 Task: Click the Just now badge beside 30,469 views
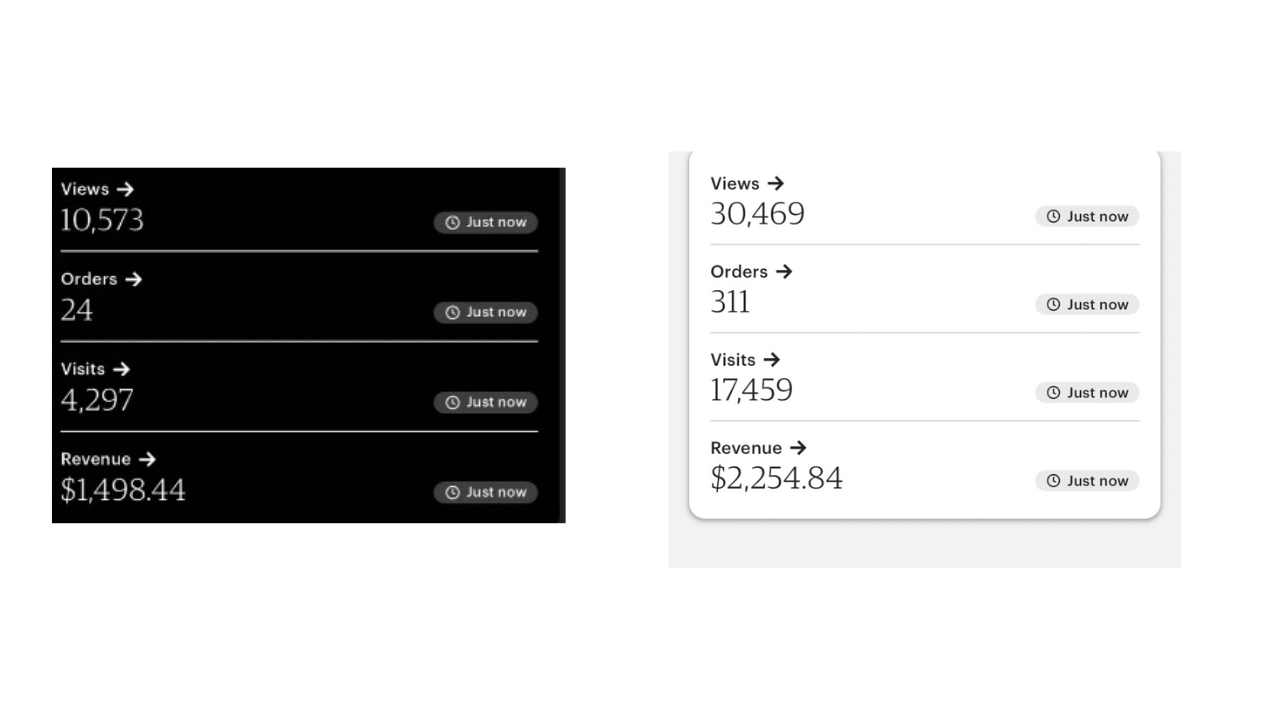click(x=1087, y=216)
